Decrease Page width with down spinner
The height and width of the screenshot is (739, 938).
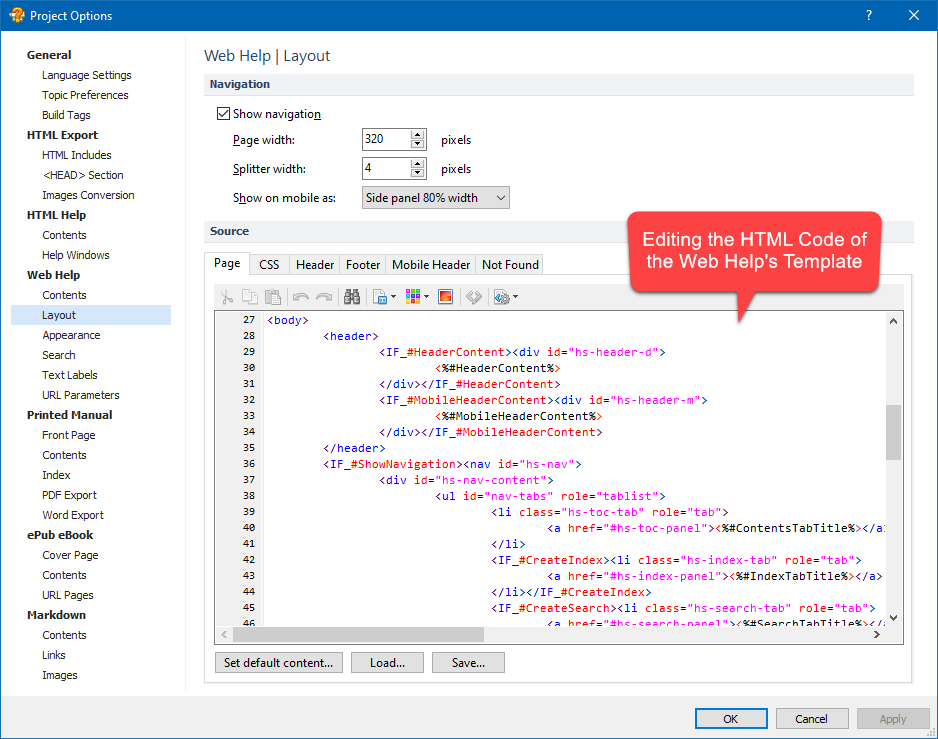[418, 144]
